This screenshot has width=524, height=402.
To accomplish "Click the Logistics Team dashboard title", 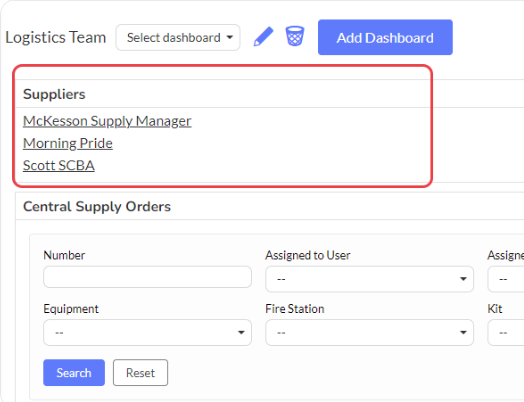I will 56,37.
